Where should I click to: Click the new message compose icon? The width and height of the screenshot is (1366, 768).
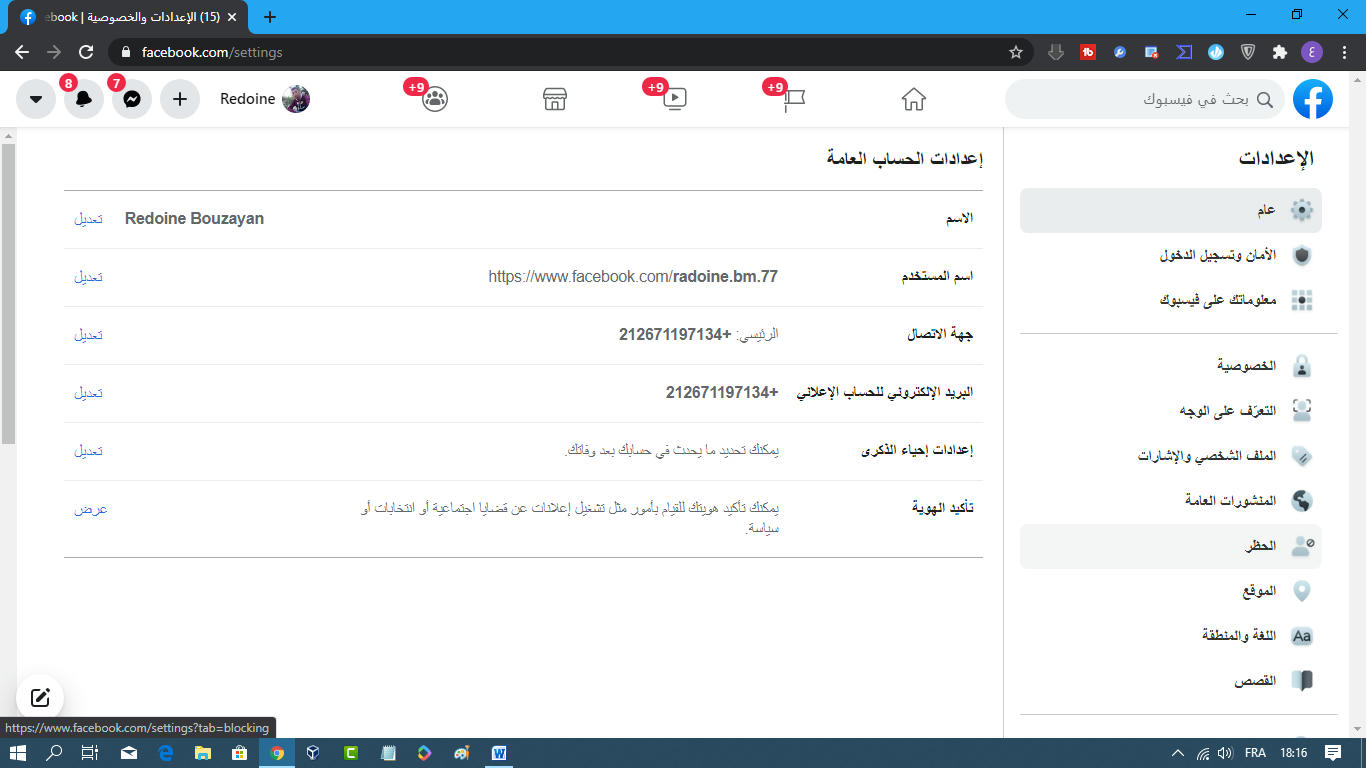point(40,698)
